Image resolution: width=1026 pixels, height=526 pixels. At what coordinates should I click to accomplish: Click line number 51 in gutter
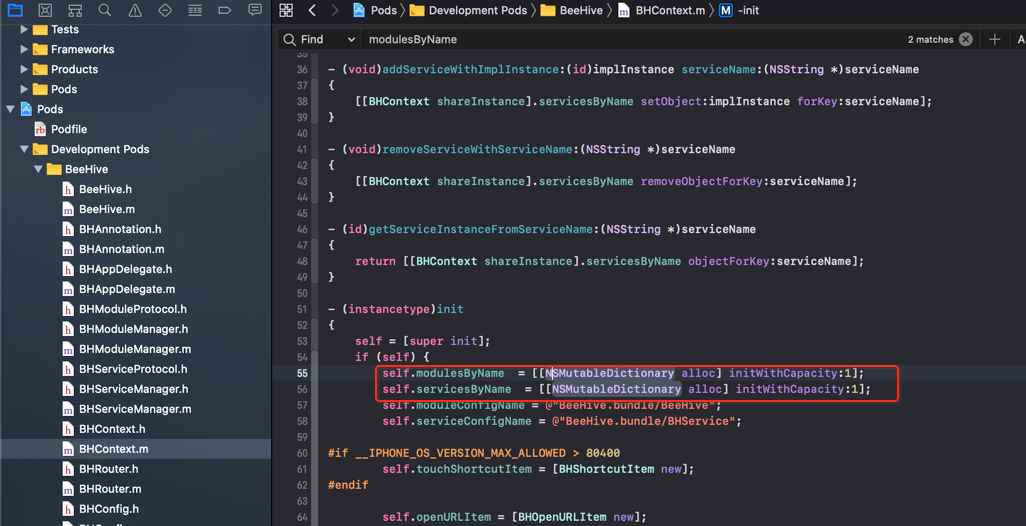coord(302,309)
